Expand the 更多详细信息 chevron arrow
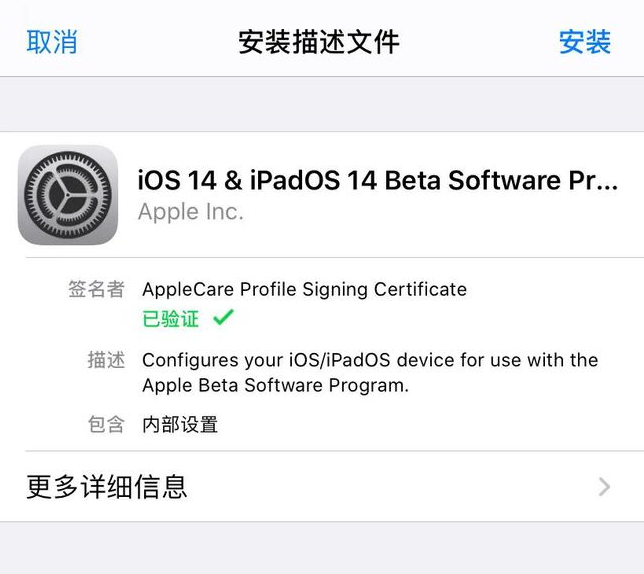 coord(604,487)
